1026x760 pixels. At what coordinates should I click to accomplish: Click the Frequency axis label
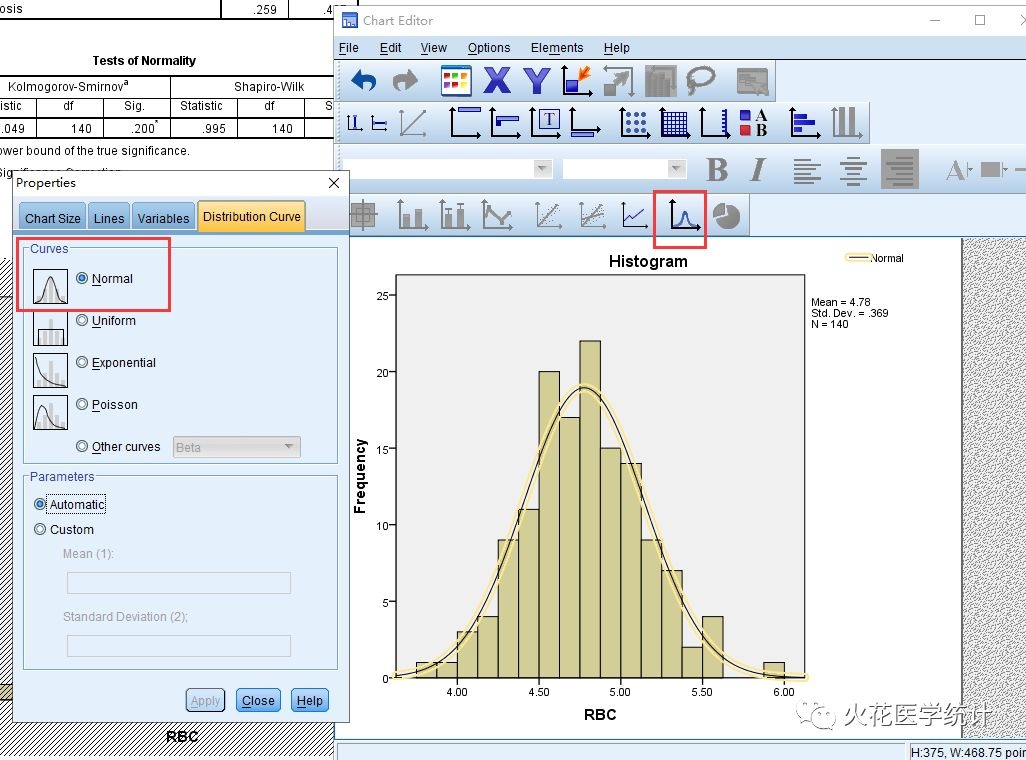pos(359,476)
